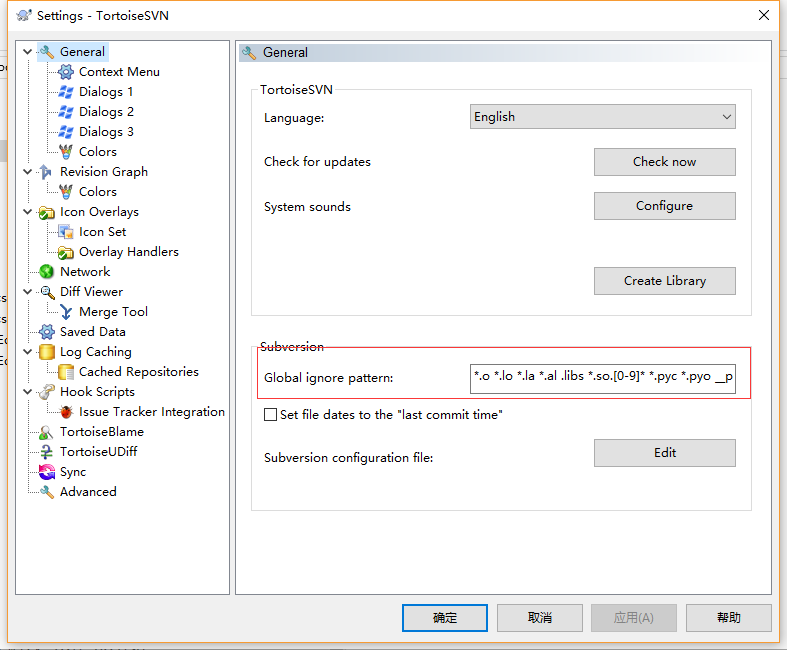787x650 pixels.
Task: Open Advanced settings page
Action: (x=88, y=492)
